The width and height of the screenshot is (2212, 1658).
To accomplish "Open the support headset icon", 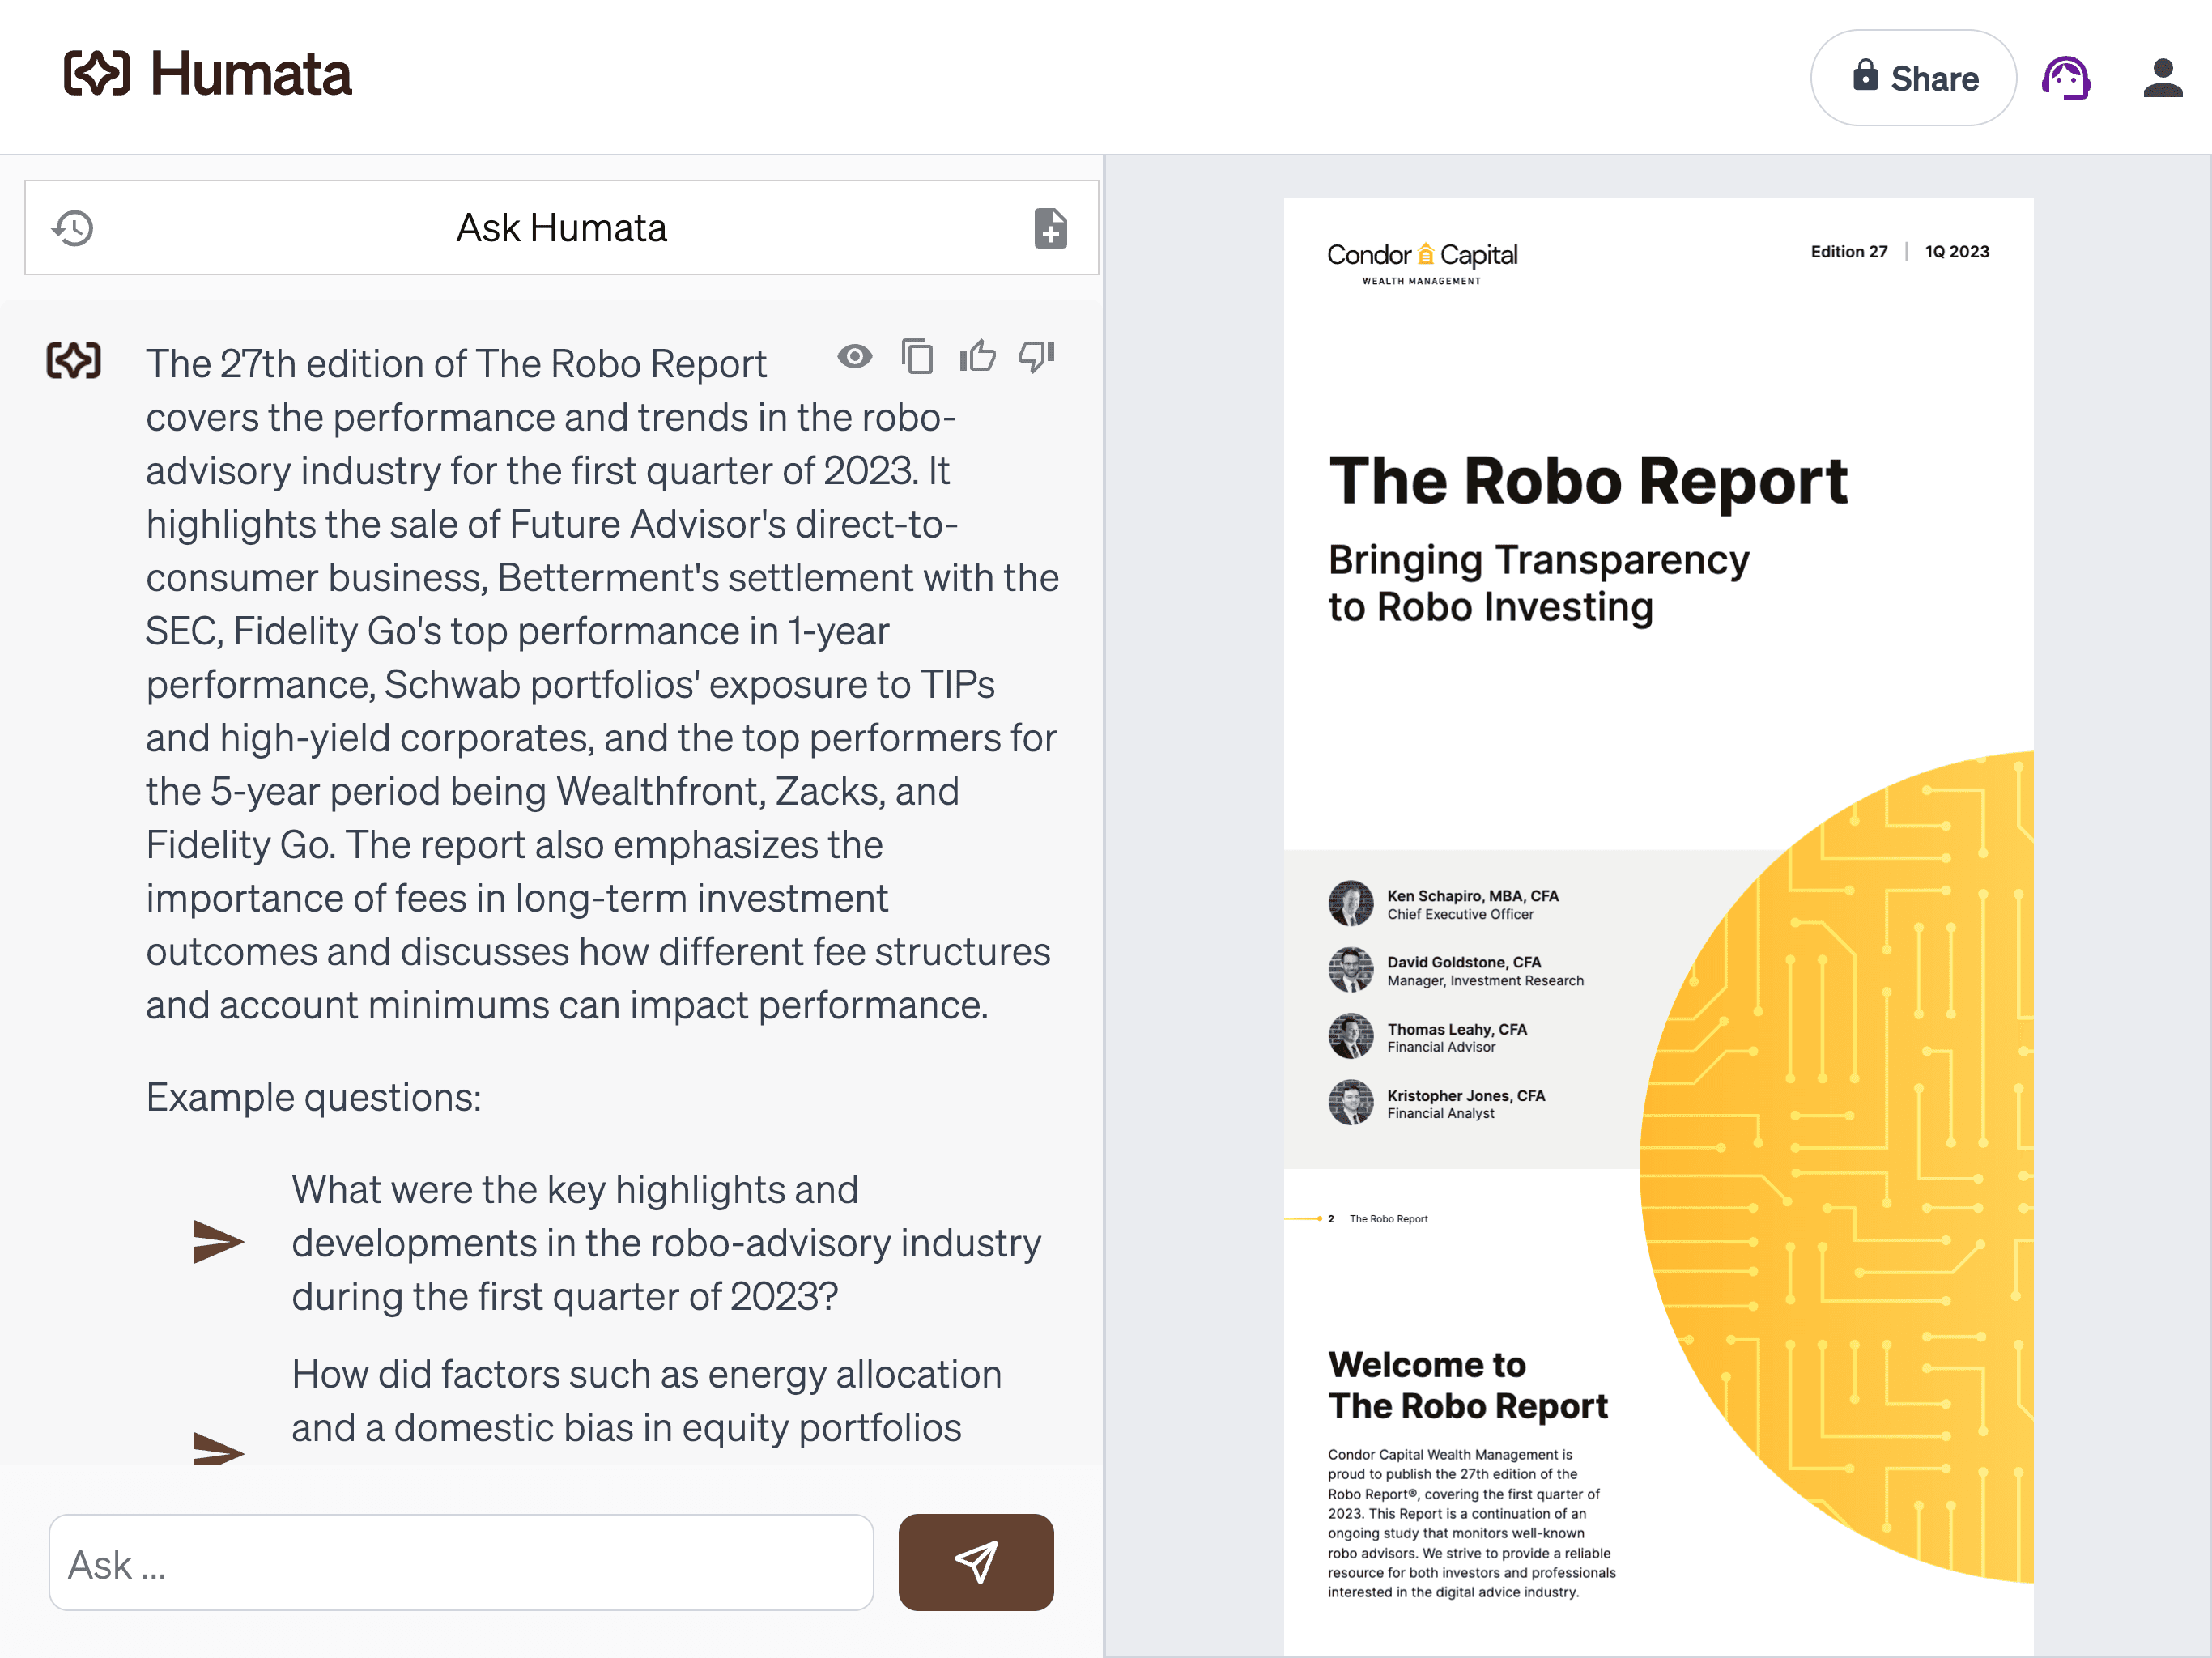I will pyautogui.click(x=2066, y=78).
